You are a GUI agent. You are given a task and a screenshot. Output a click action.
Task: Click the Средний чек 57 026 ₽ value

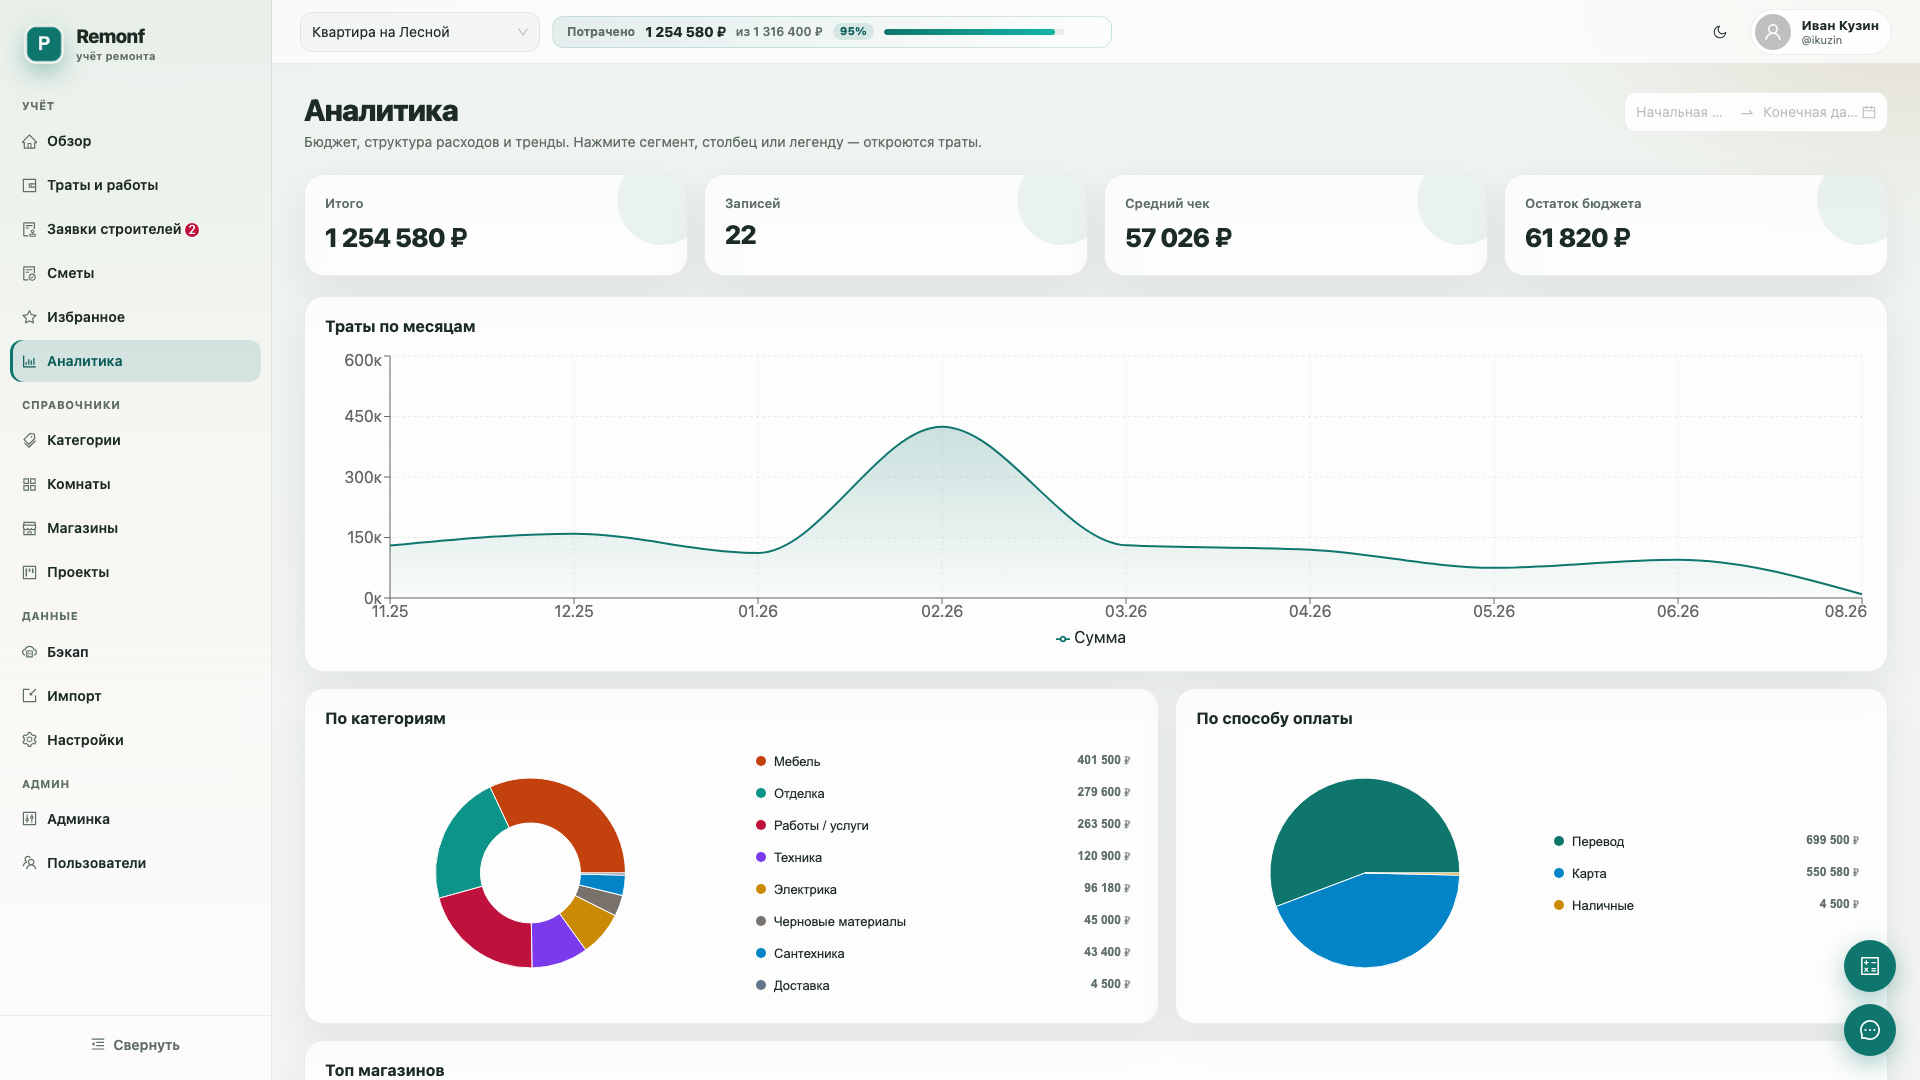click(1178, 238)
